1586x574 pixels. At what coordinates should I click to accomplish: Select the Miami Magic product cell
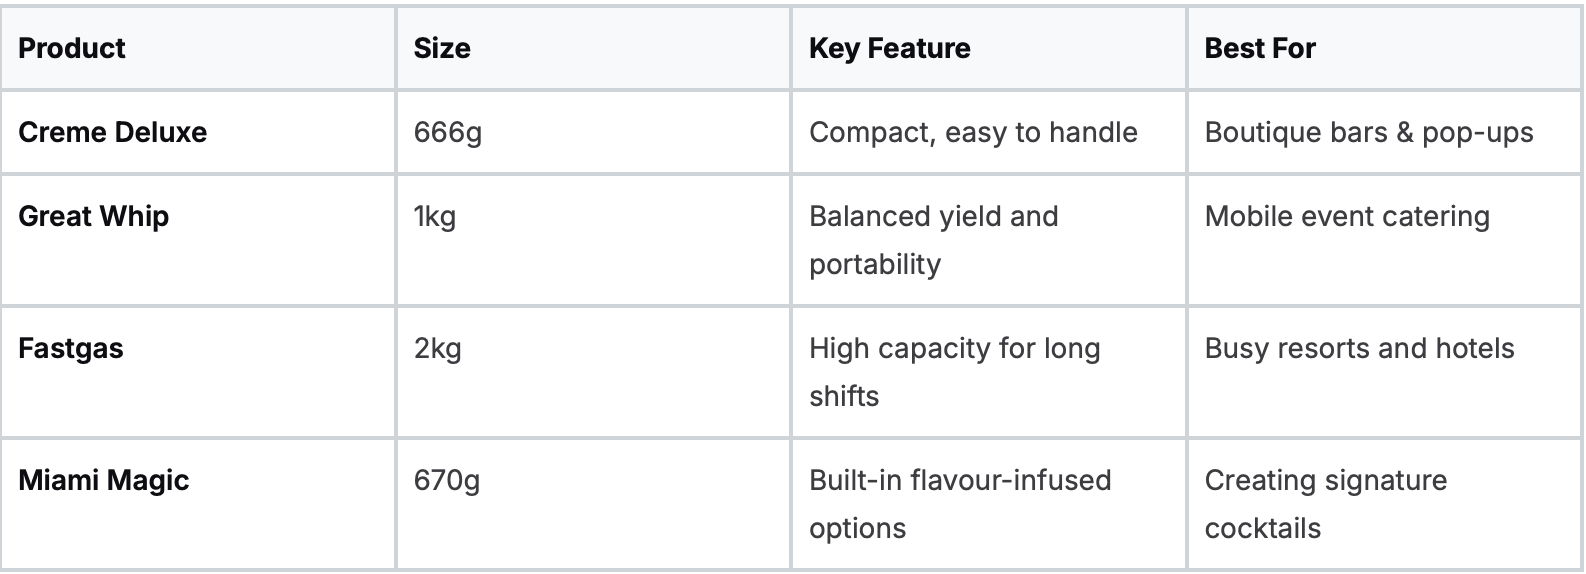pos(104,480)
